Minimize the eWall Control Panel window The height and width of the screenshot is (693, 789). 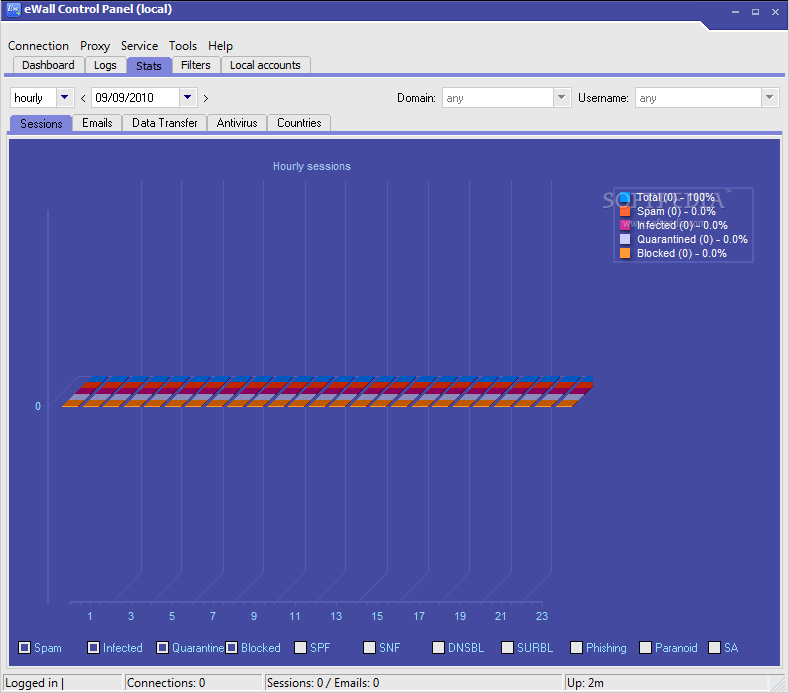coord(735,12)
